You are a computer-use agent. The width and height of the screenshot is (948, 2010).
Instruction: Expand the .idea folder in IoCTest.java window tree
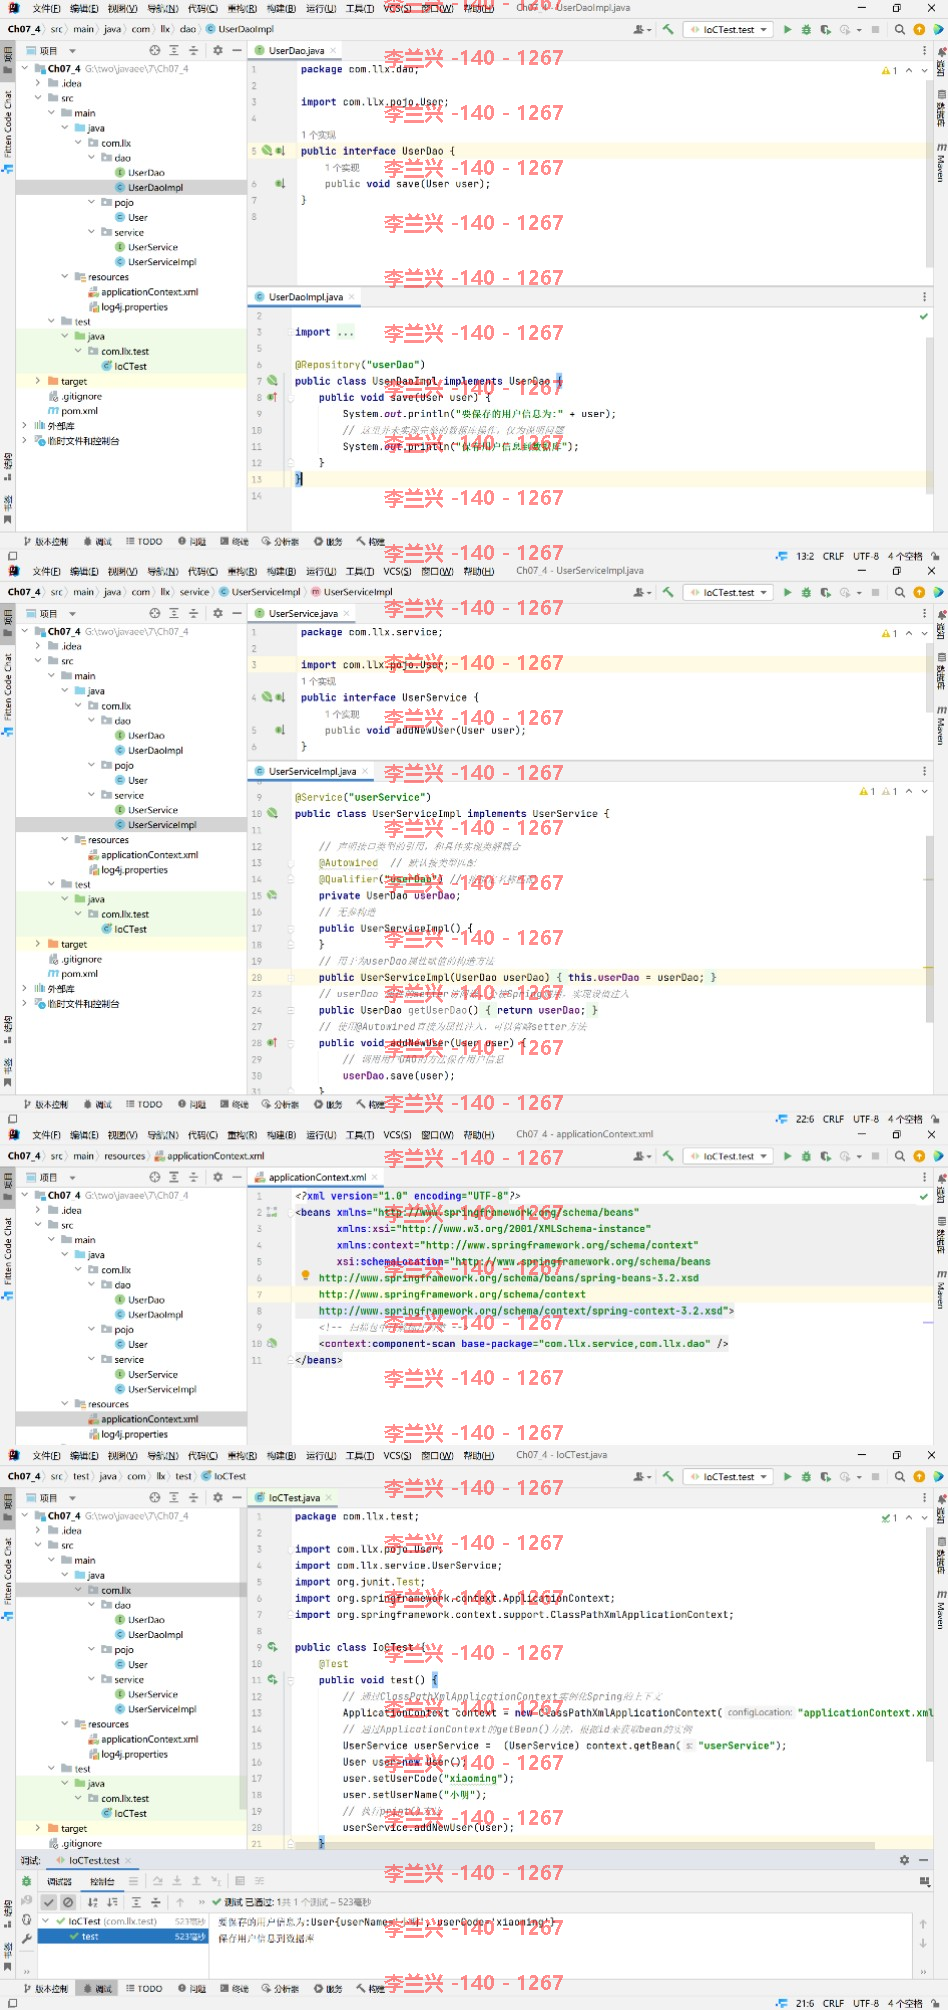[x=38, y=1531]
